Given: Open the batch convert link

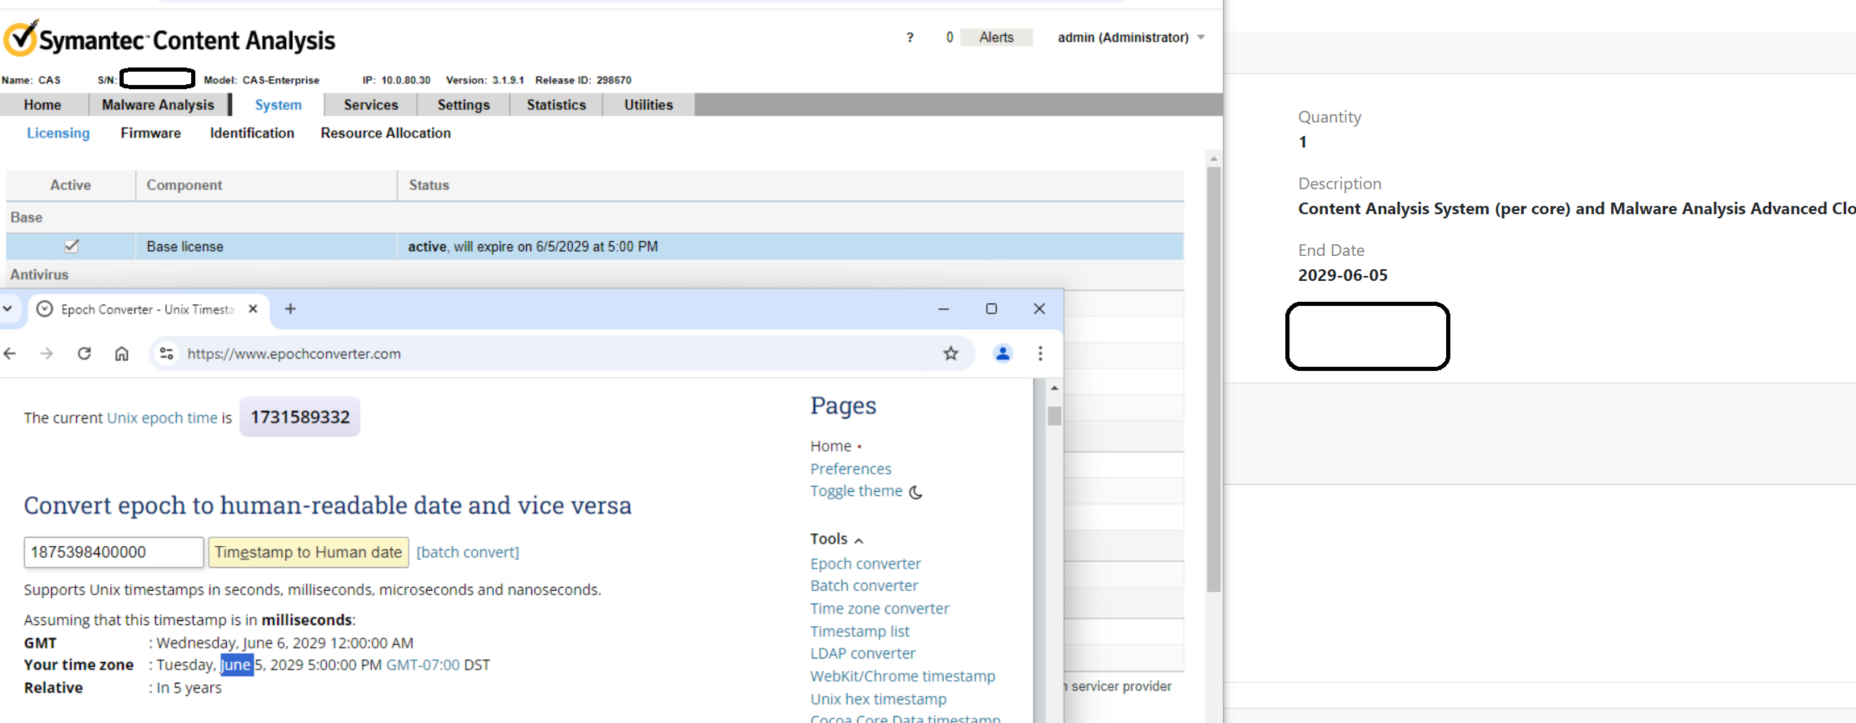Looking at the screenshot, I should pyautogui.click(x=468, y=552).
